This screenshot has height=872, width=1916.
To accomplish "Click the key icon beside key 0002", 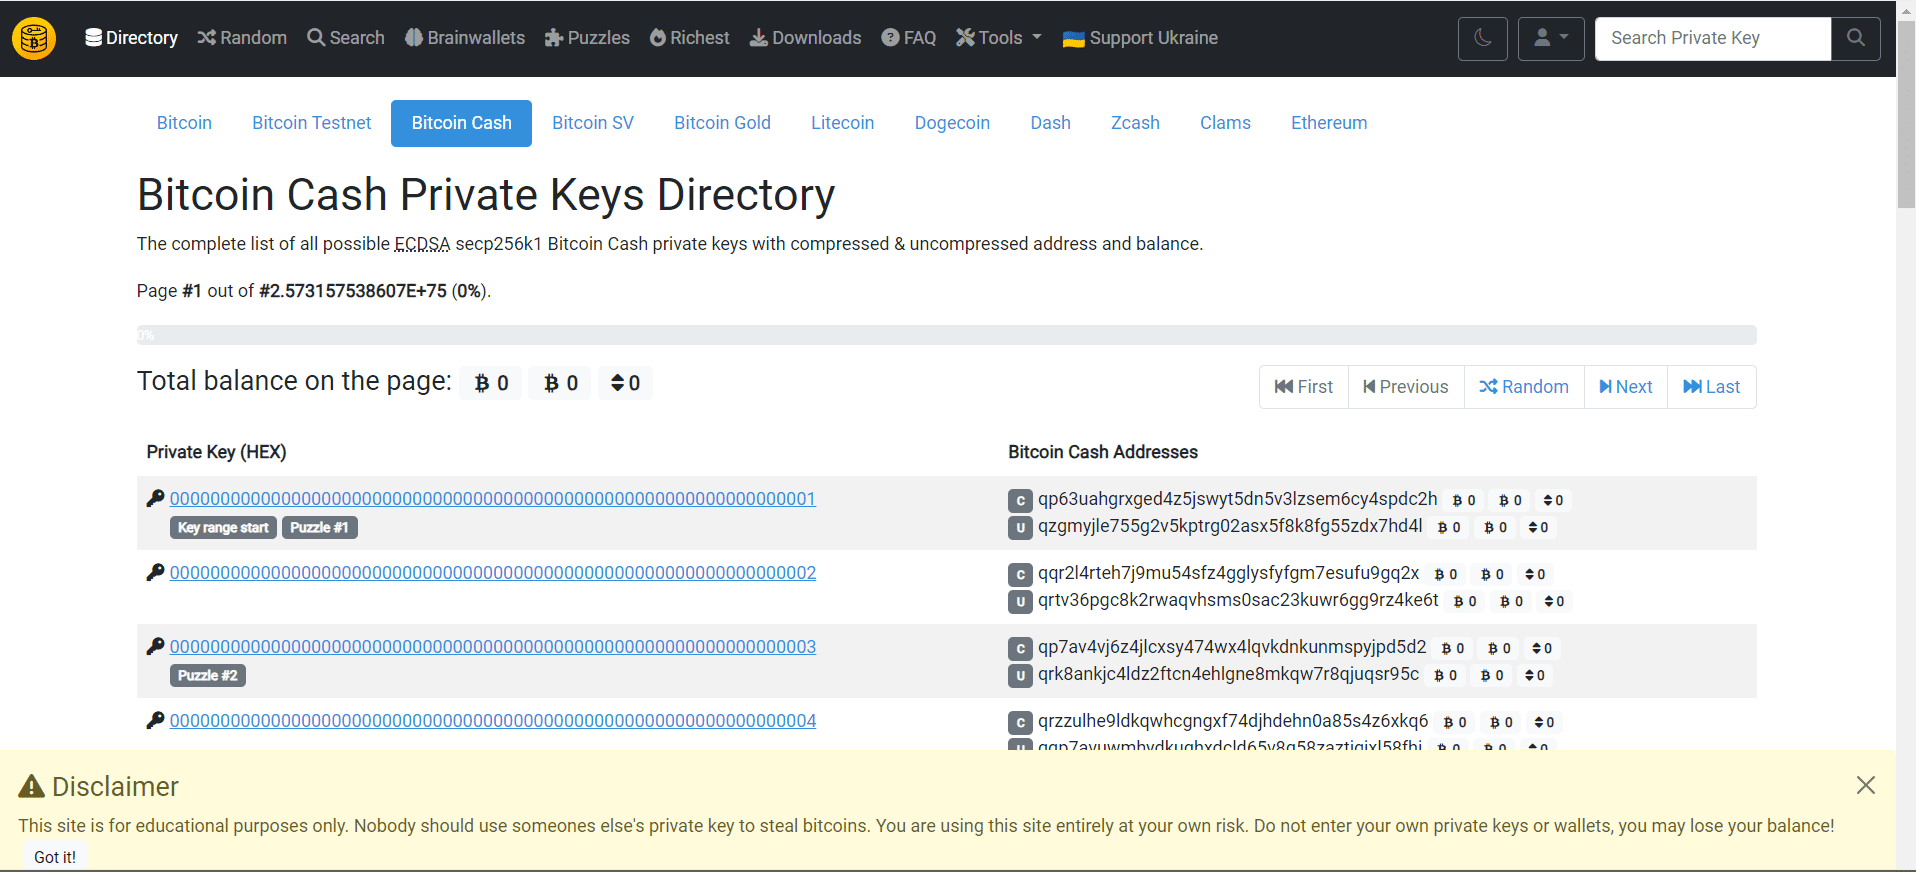I will (x=155, y=572).
